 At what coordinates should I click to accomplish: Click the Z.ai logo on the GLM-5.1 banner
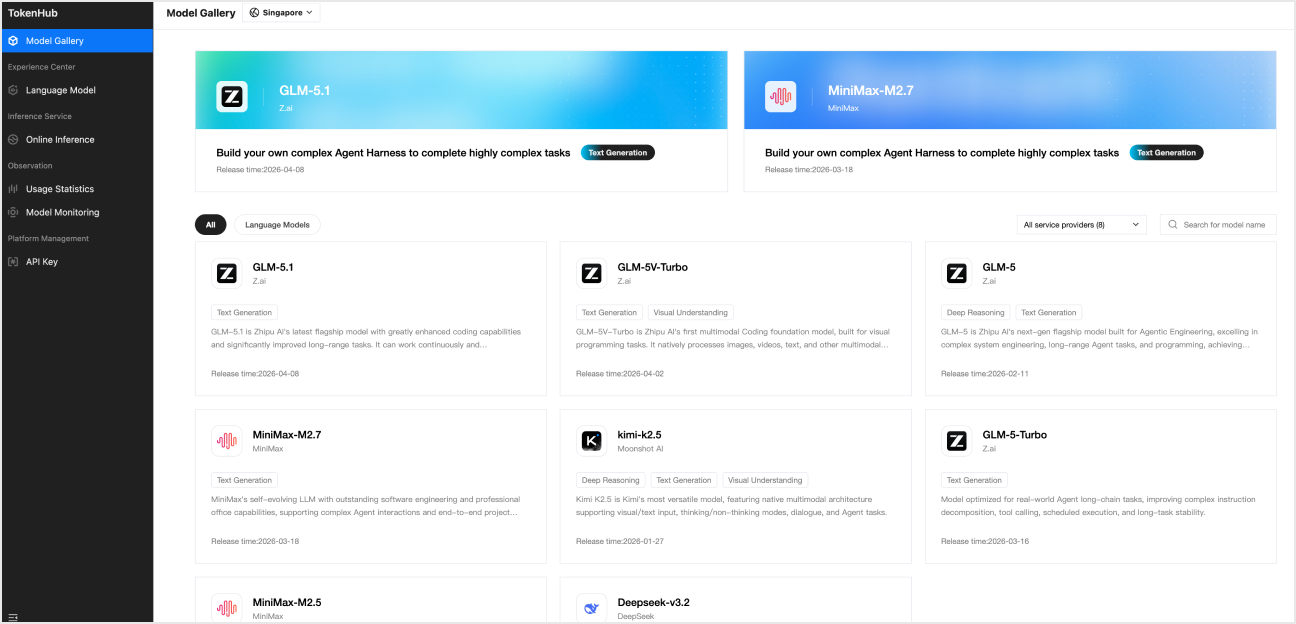[232, 97]
